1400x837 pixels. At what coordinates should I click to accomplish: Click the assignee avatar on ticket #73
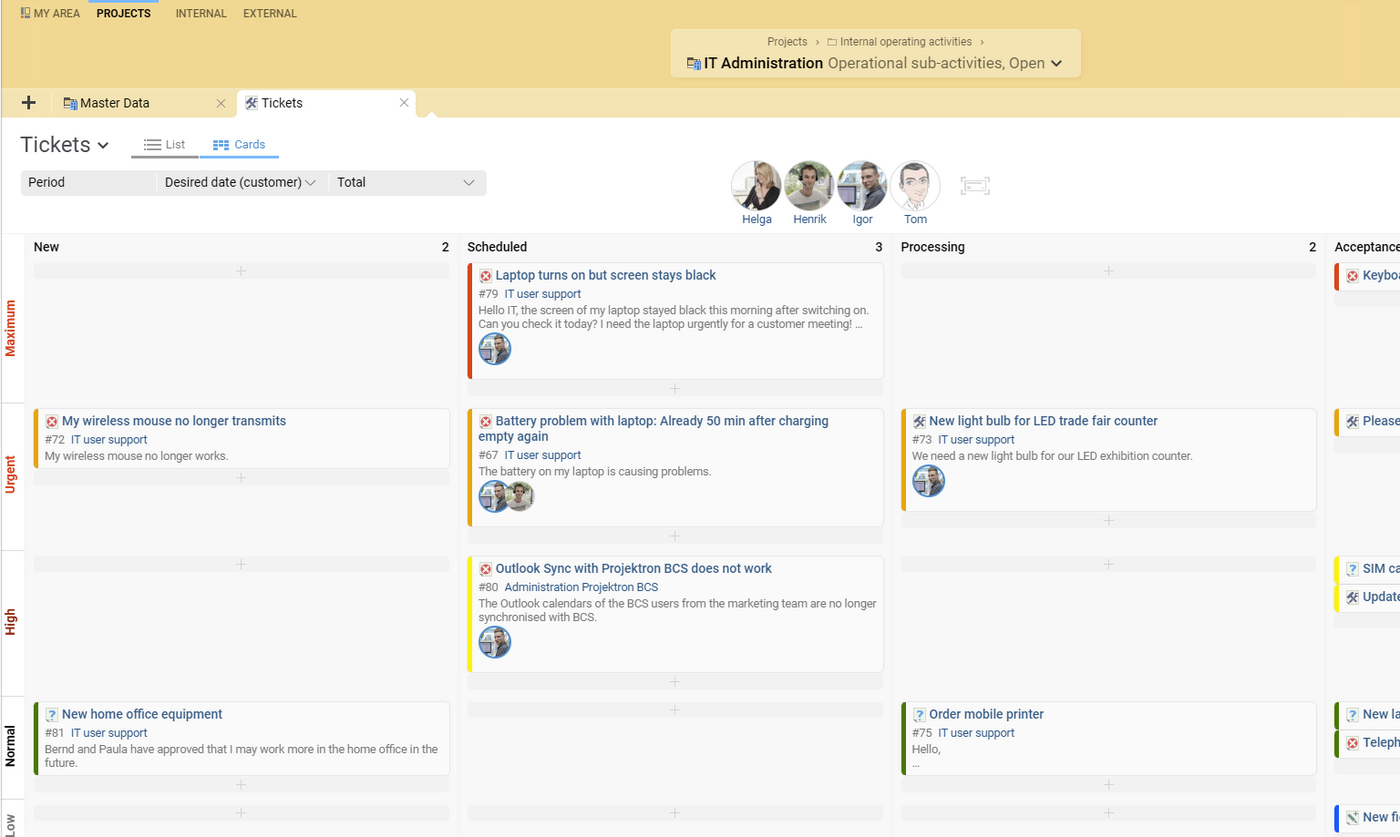tap(929, 481)
